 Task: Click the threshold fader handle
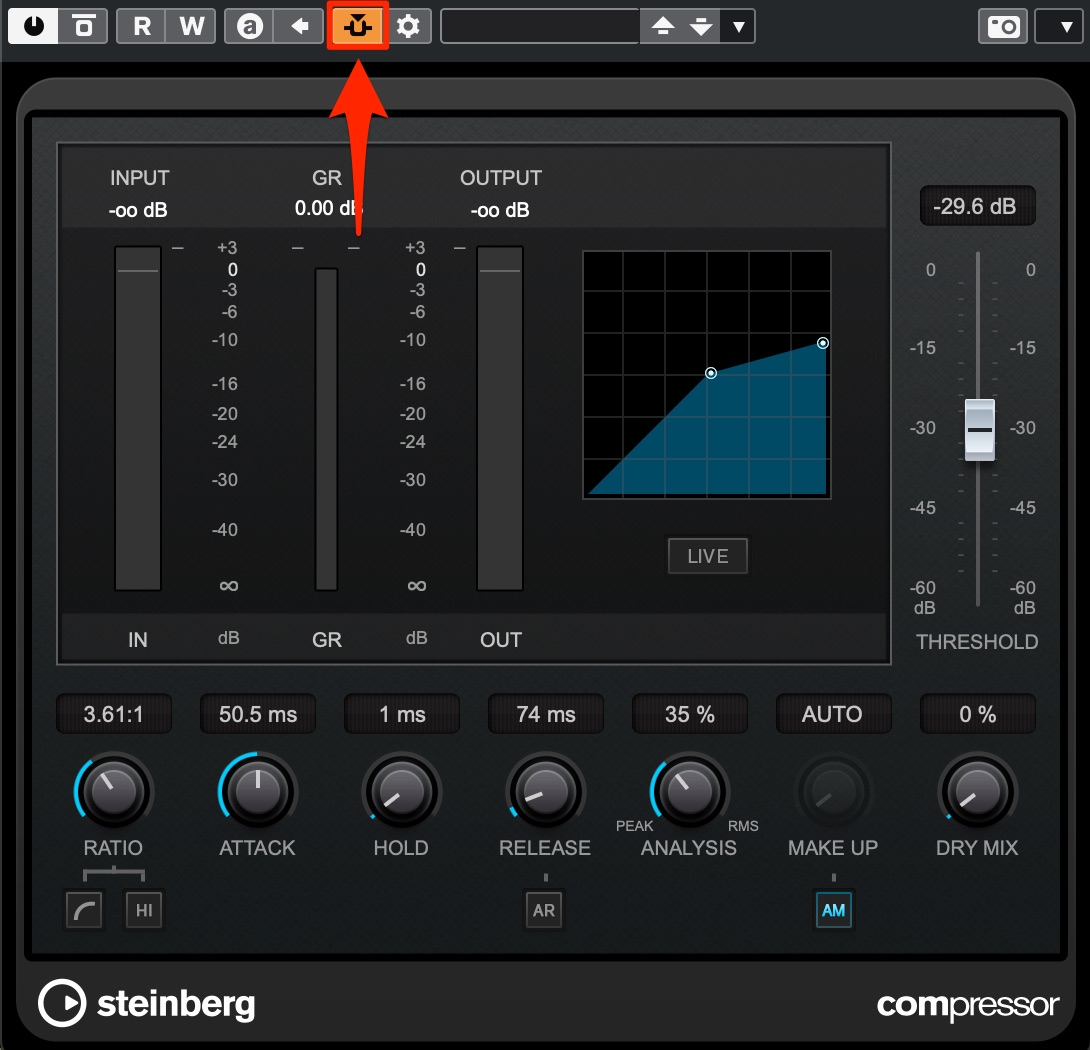point(979,430)
